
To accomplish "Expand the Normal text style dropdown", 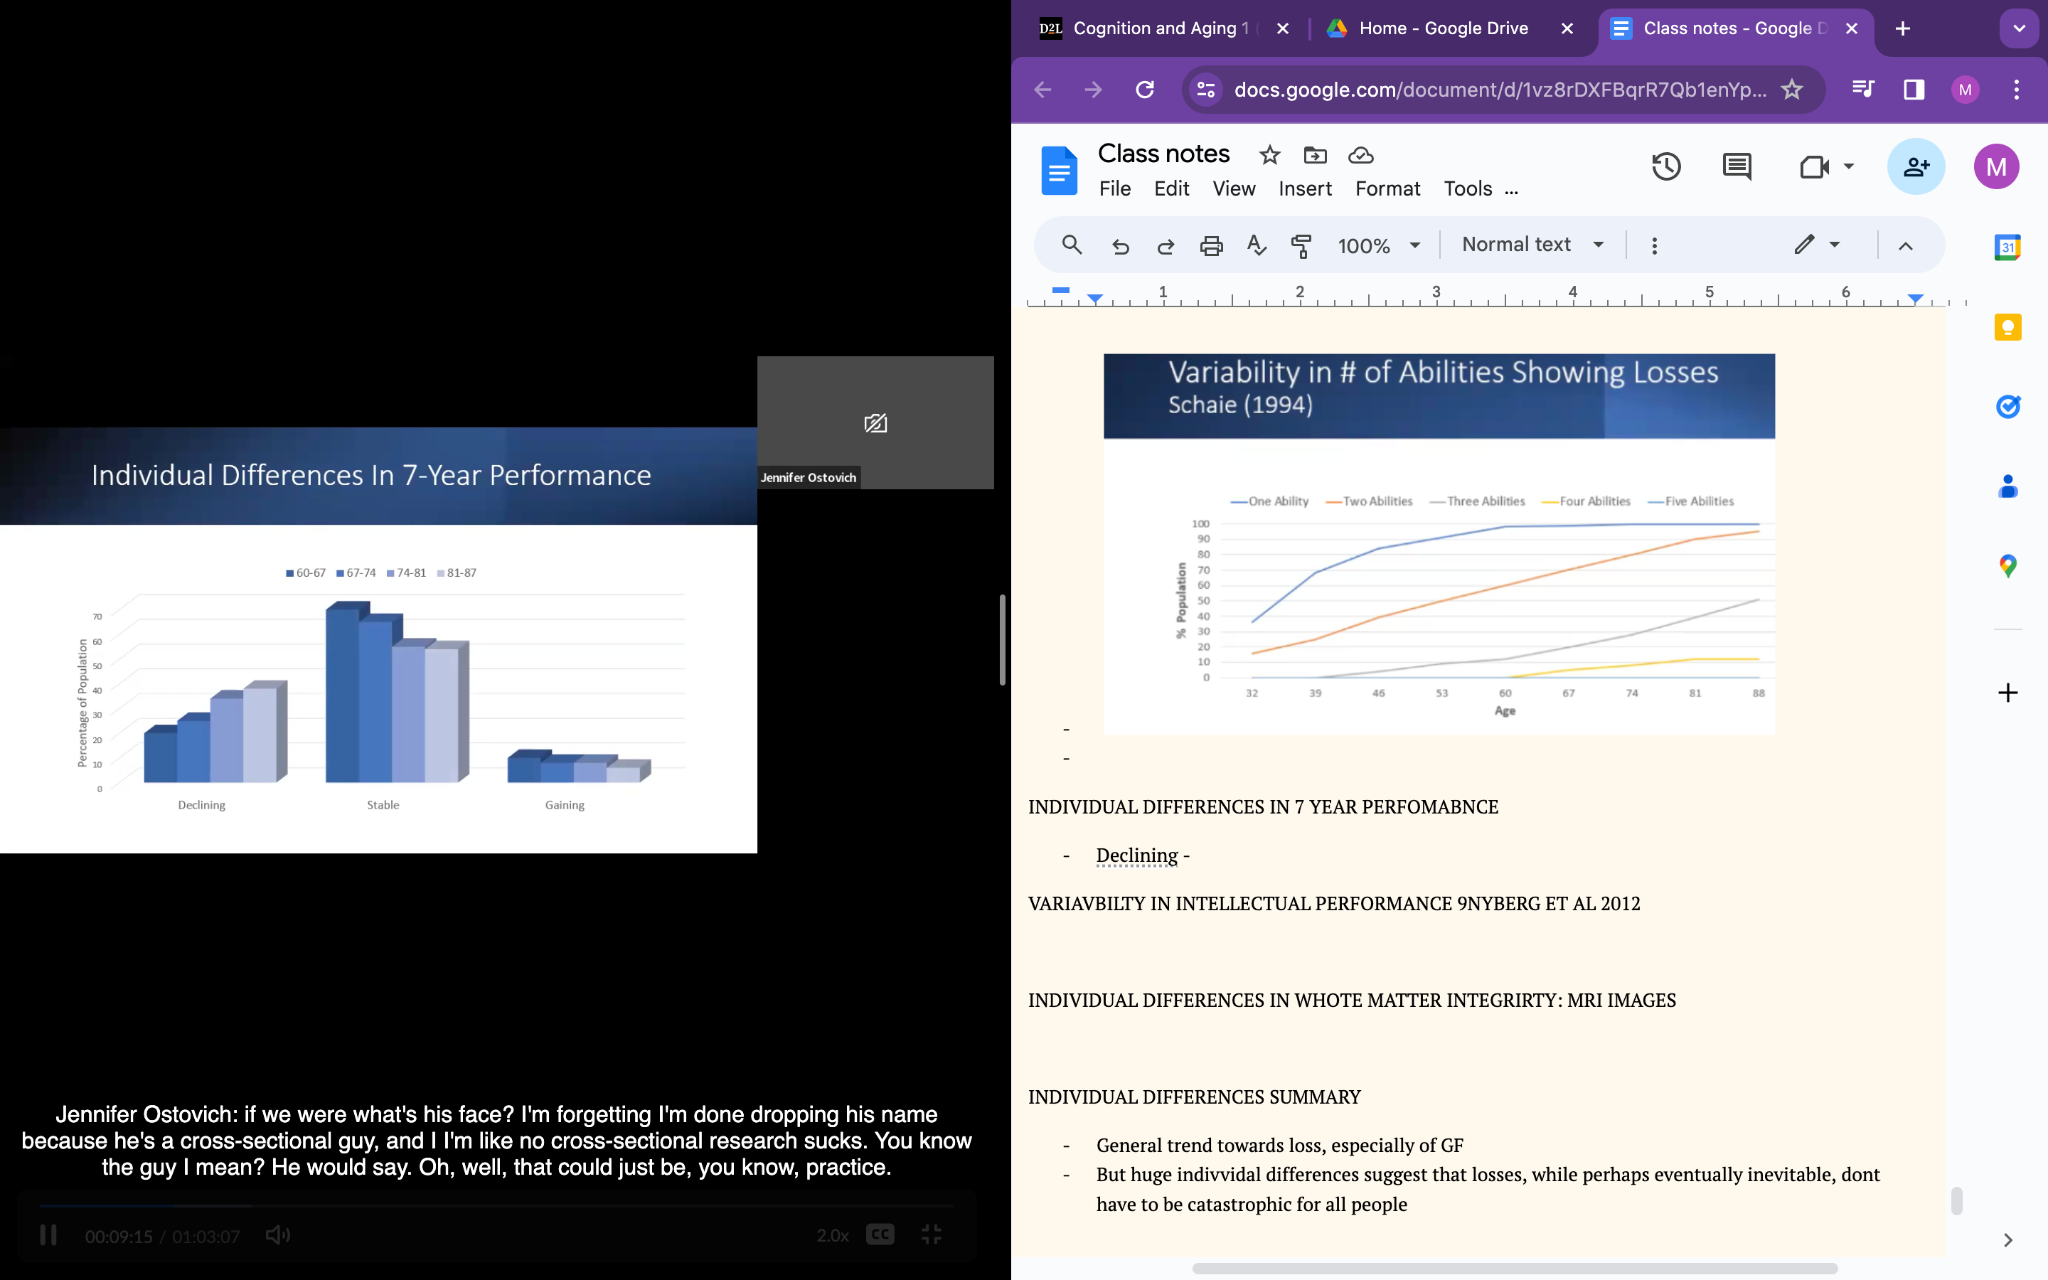I will point(1532,245).
